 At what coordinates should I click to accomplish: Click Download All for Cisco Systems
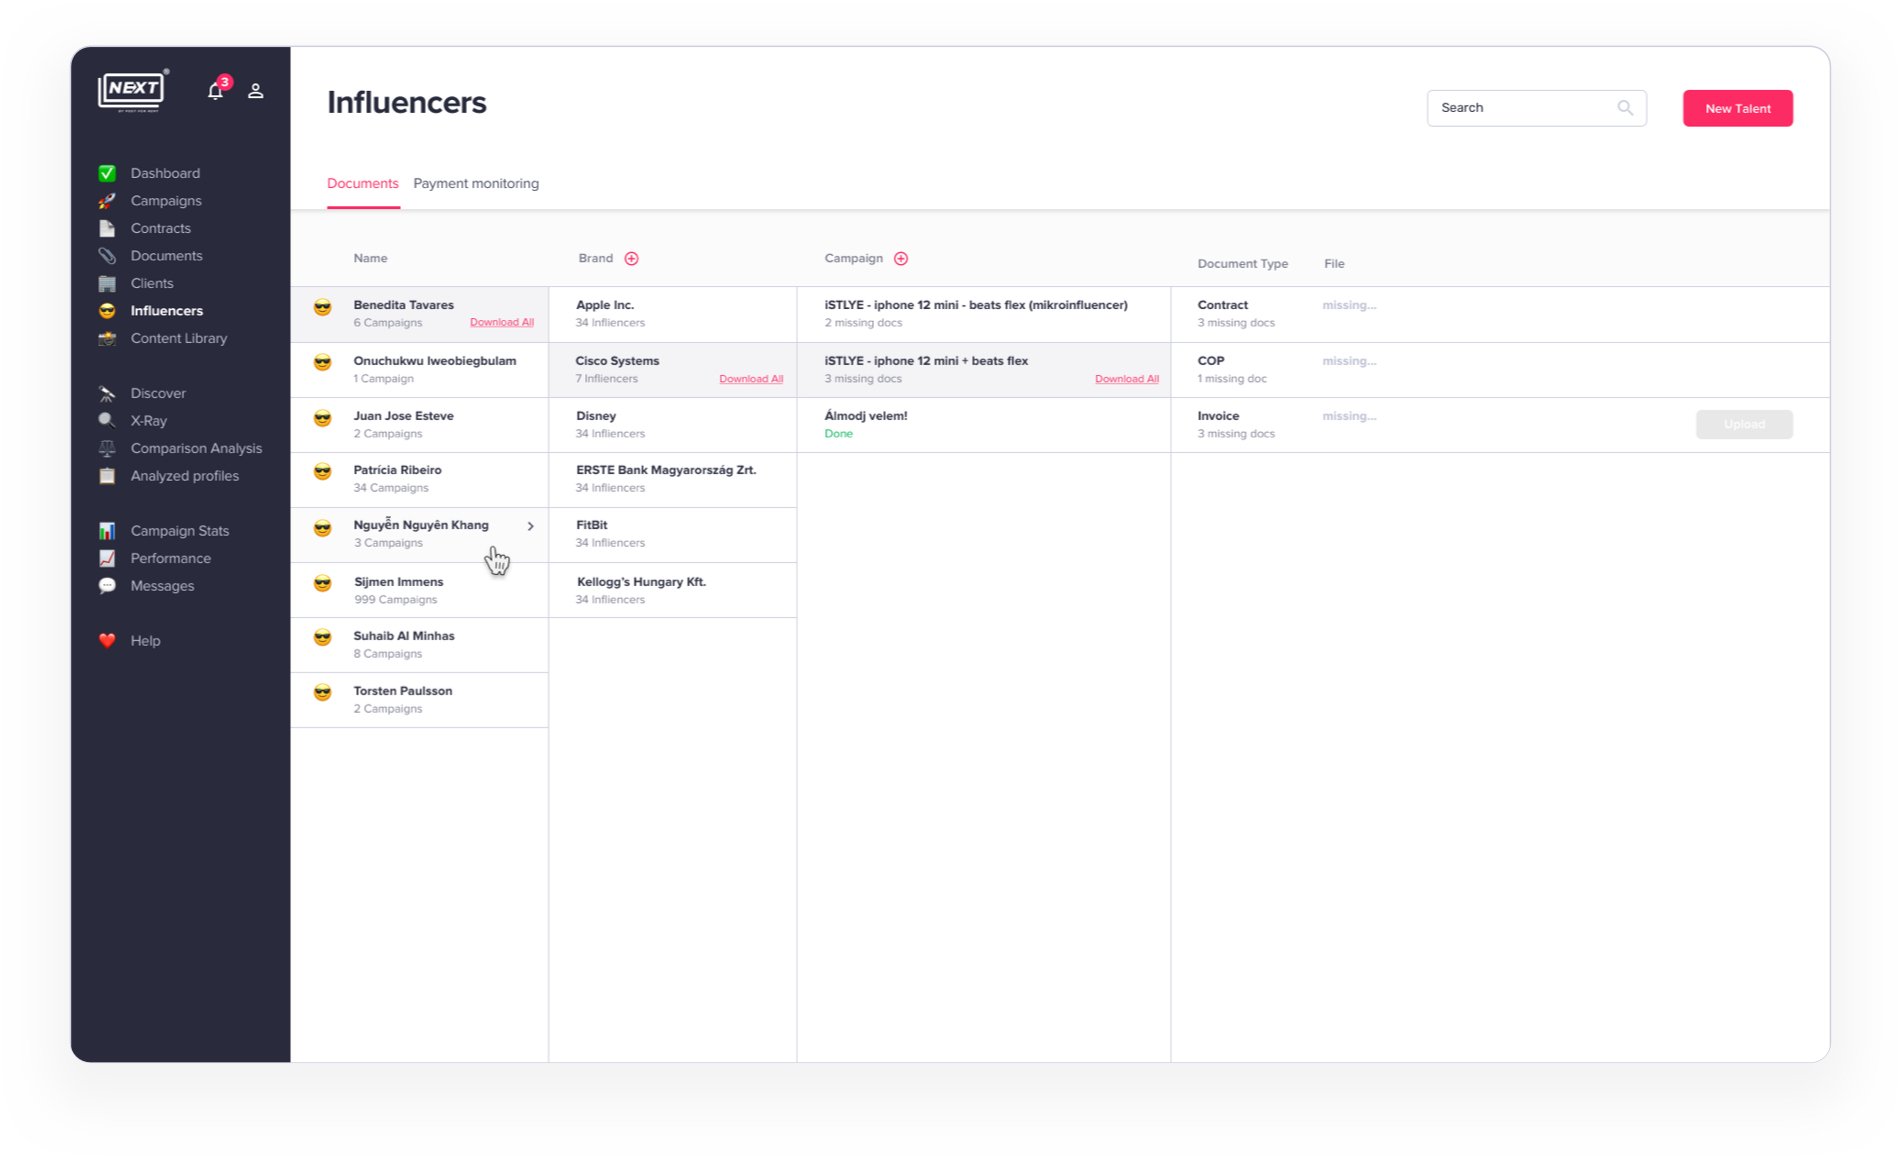pyautogui.click(x=751, y=379)
